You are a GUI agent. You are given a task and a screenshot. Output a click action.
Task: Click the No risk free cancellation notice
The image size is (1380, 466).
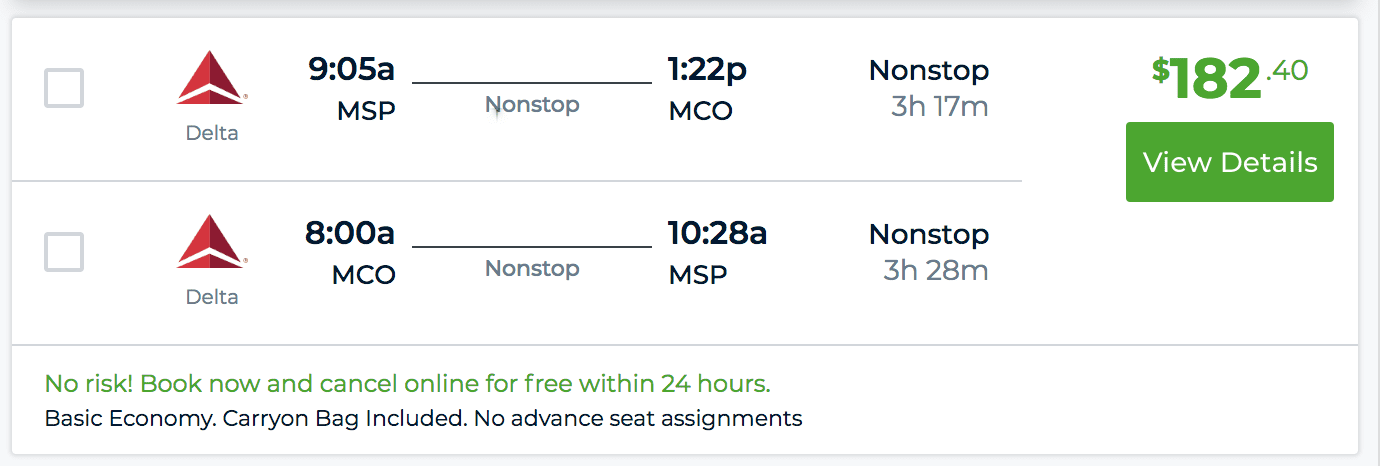(408, 384)
